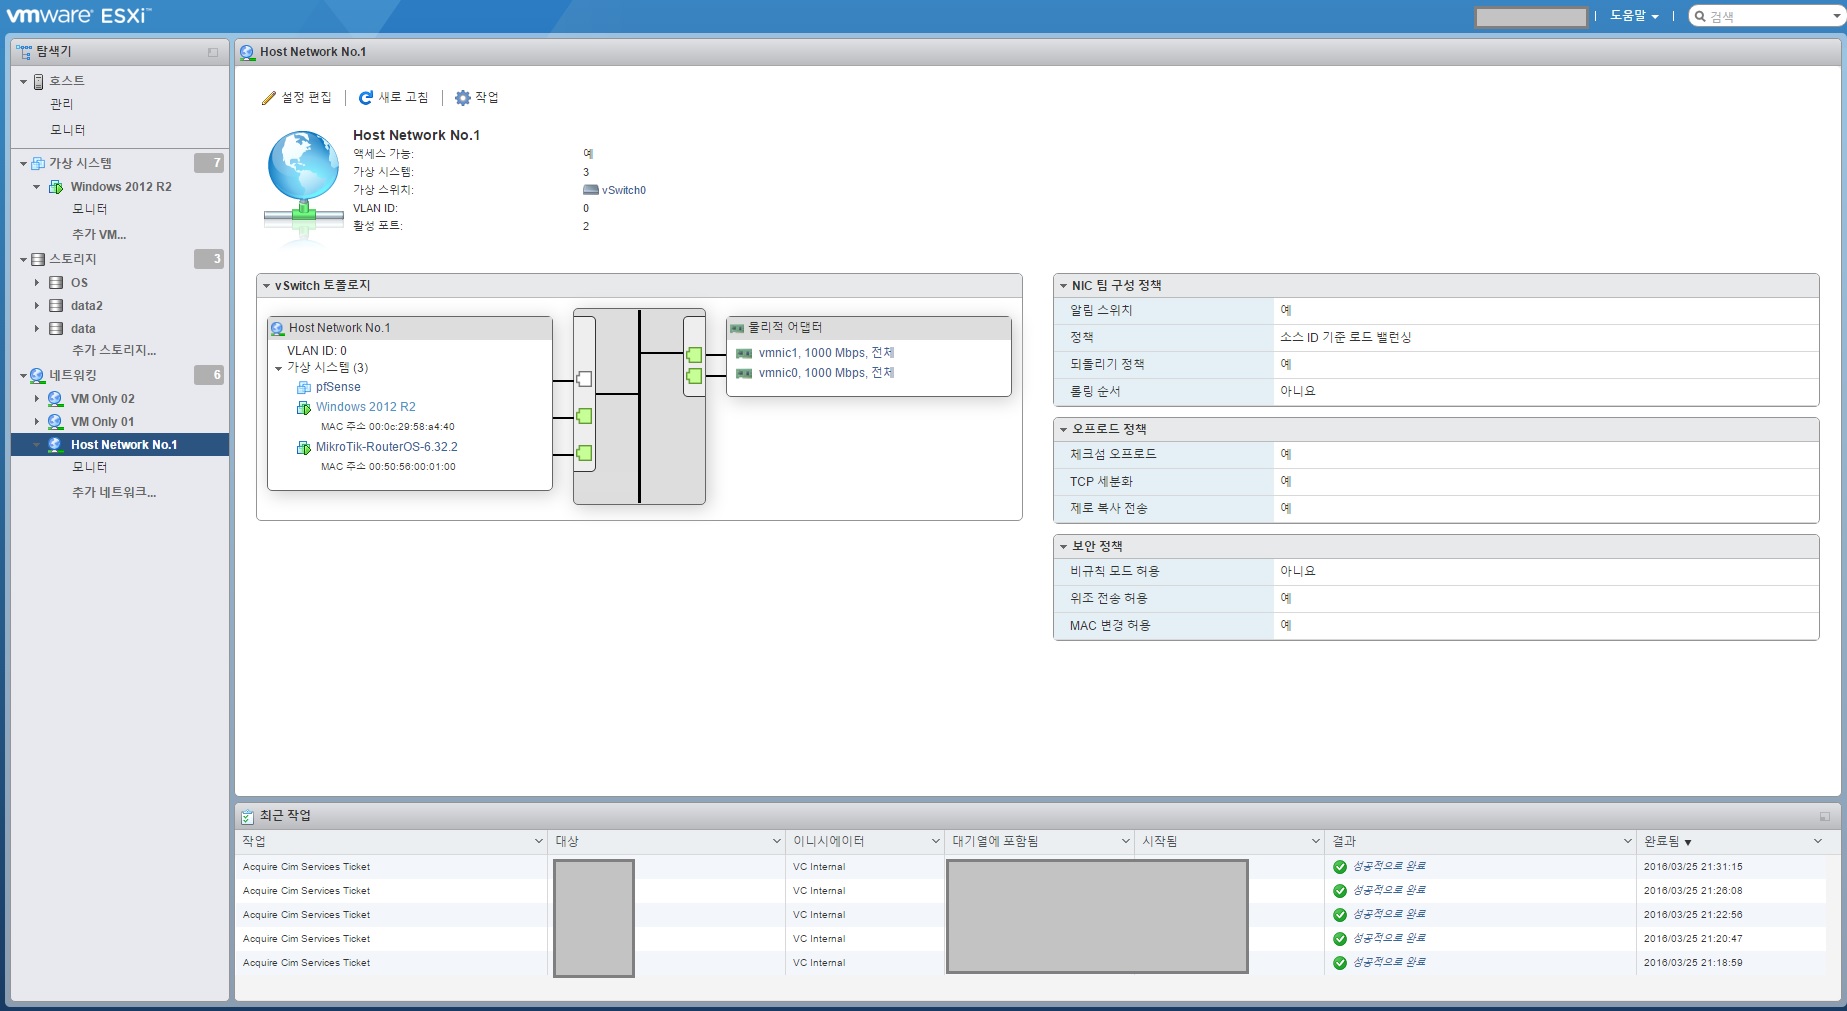Click the Virtual Machines group icon
The height and width of the screenshot is (1011, 1847).
click(x=38, y=163)
